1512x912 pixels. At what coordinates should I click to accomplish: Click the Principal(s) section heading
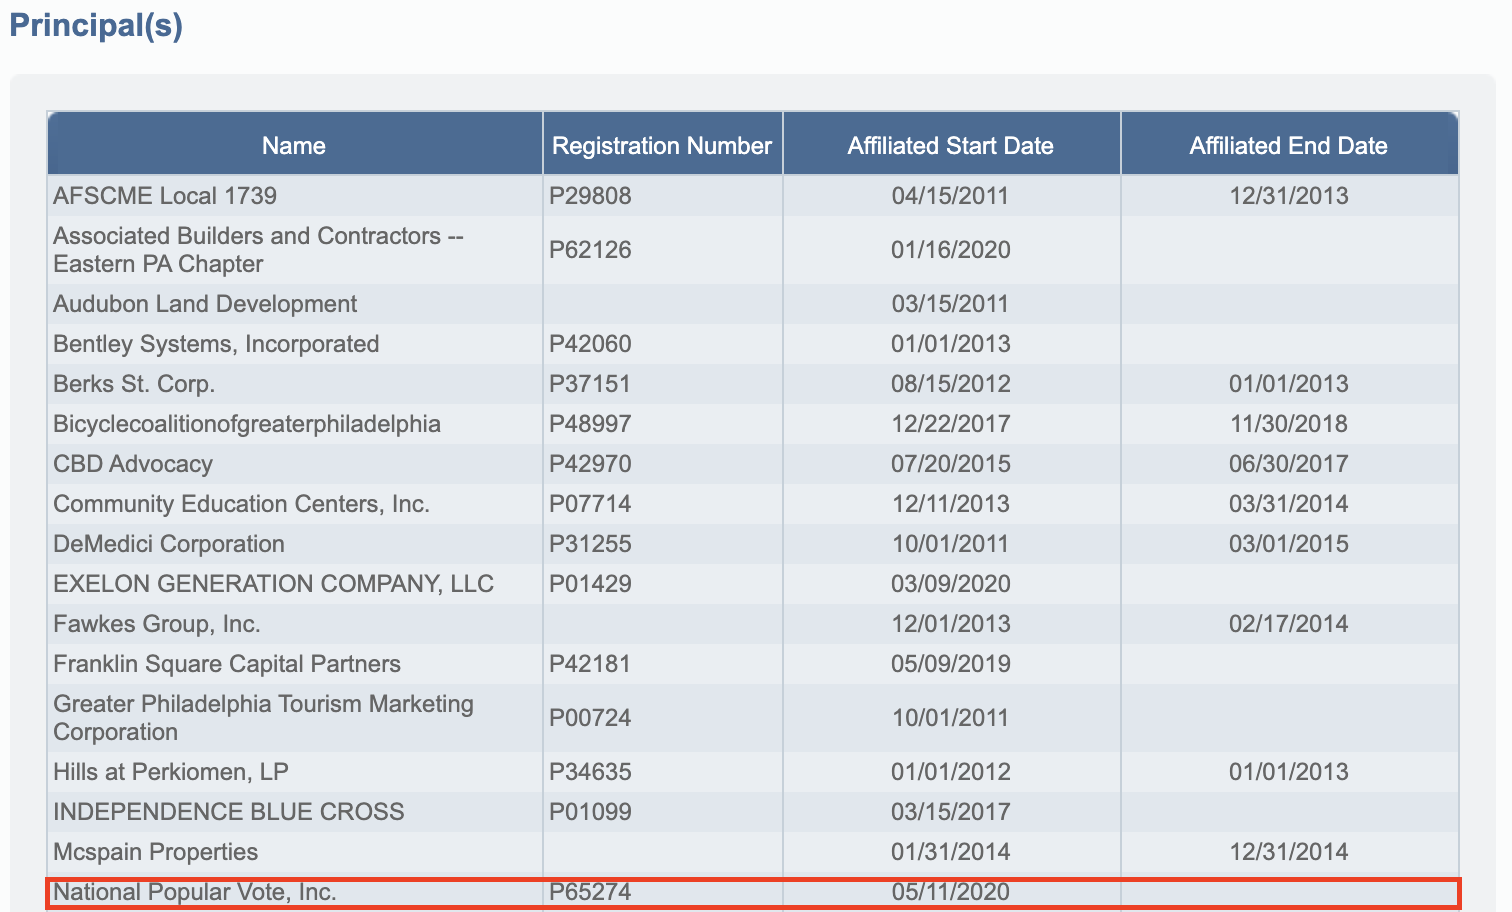(96, 25)
